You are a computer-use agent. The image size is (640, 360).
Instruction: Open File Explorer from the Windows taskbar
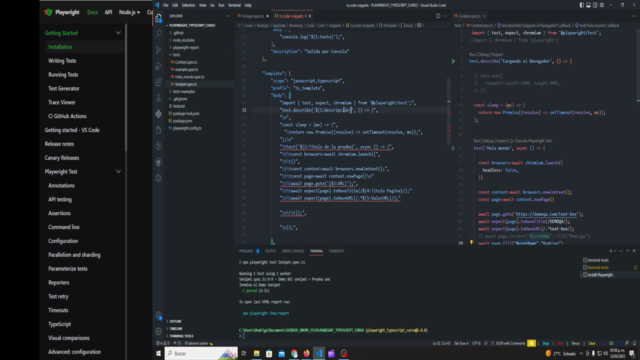(256, 353)
